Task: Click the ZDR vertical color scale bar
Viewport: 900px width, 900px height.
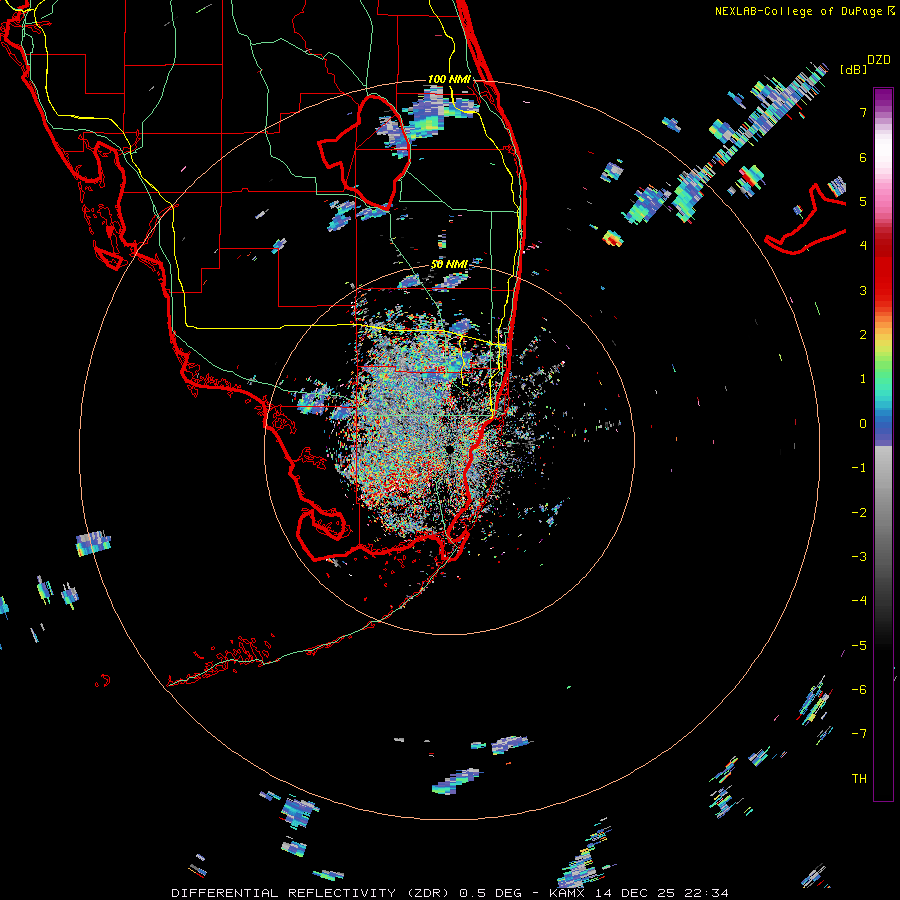Action: click(x=883, y=444)
